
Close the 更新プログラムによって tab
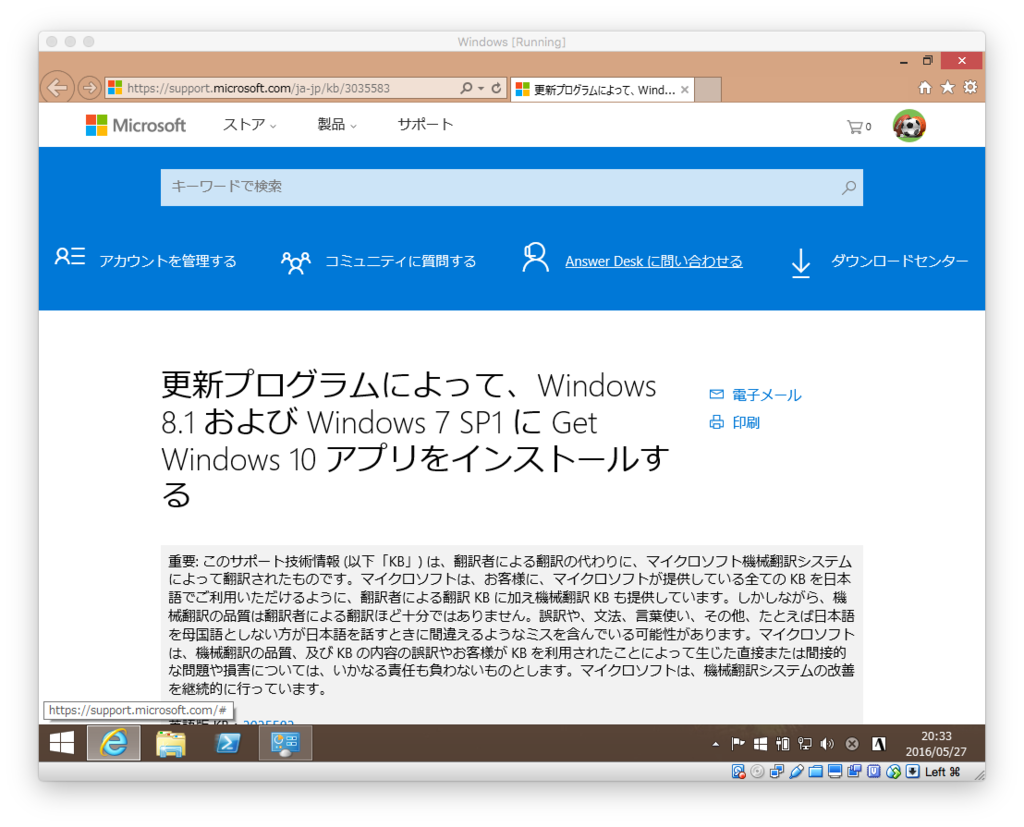684,89
